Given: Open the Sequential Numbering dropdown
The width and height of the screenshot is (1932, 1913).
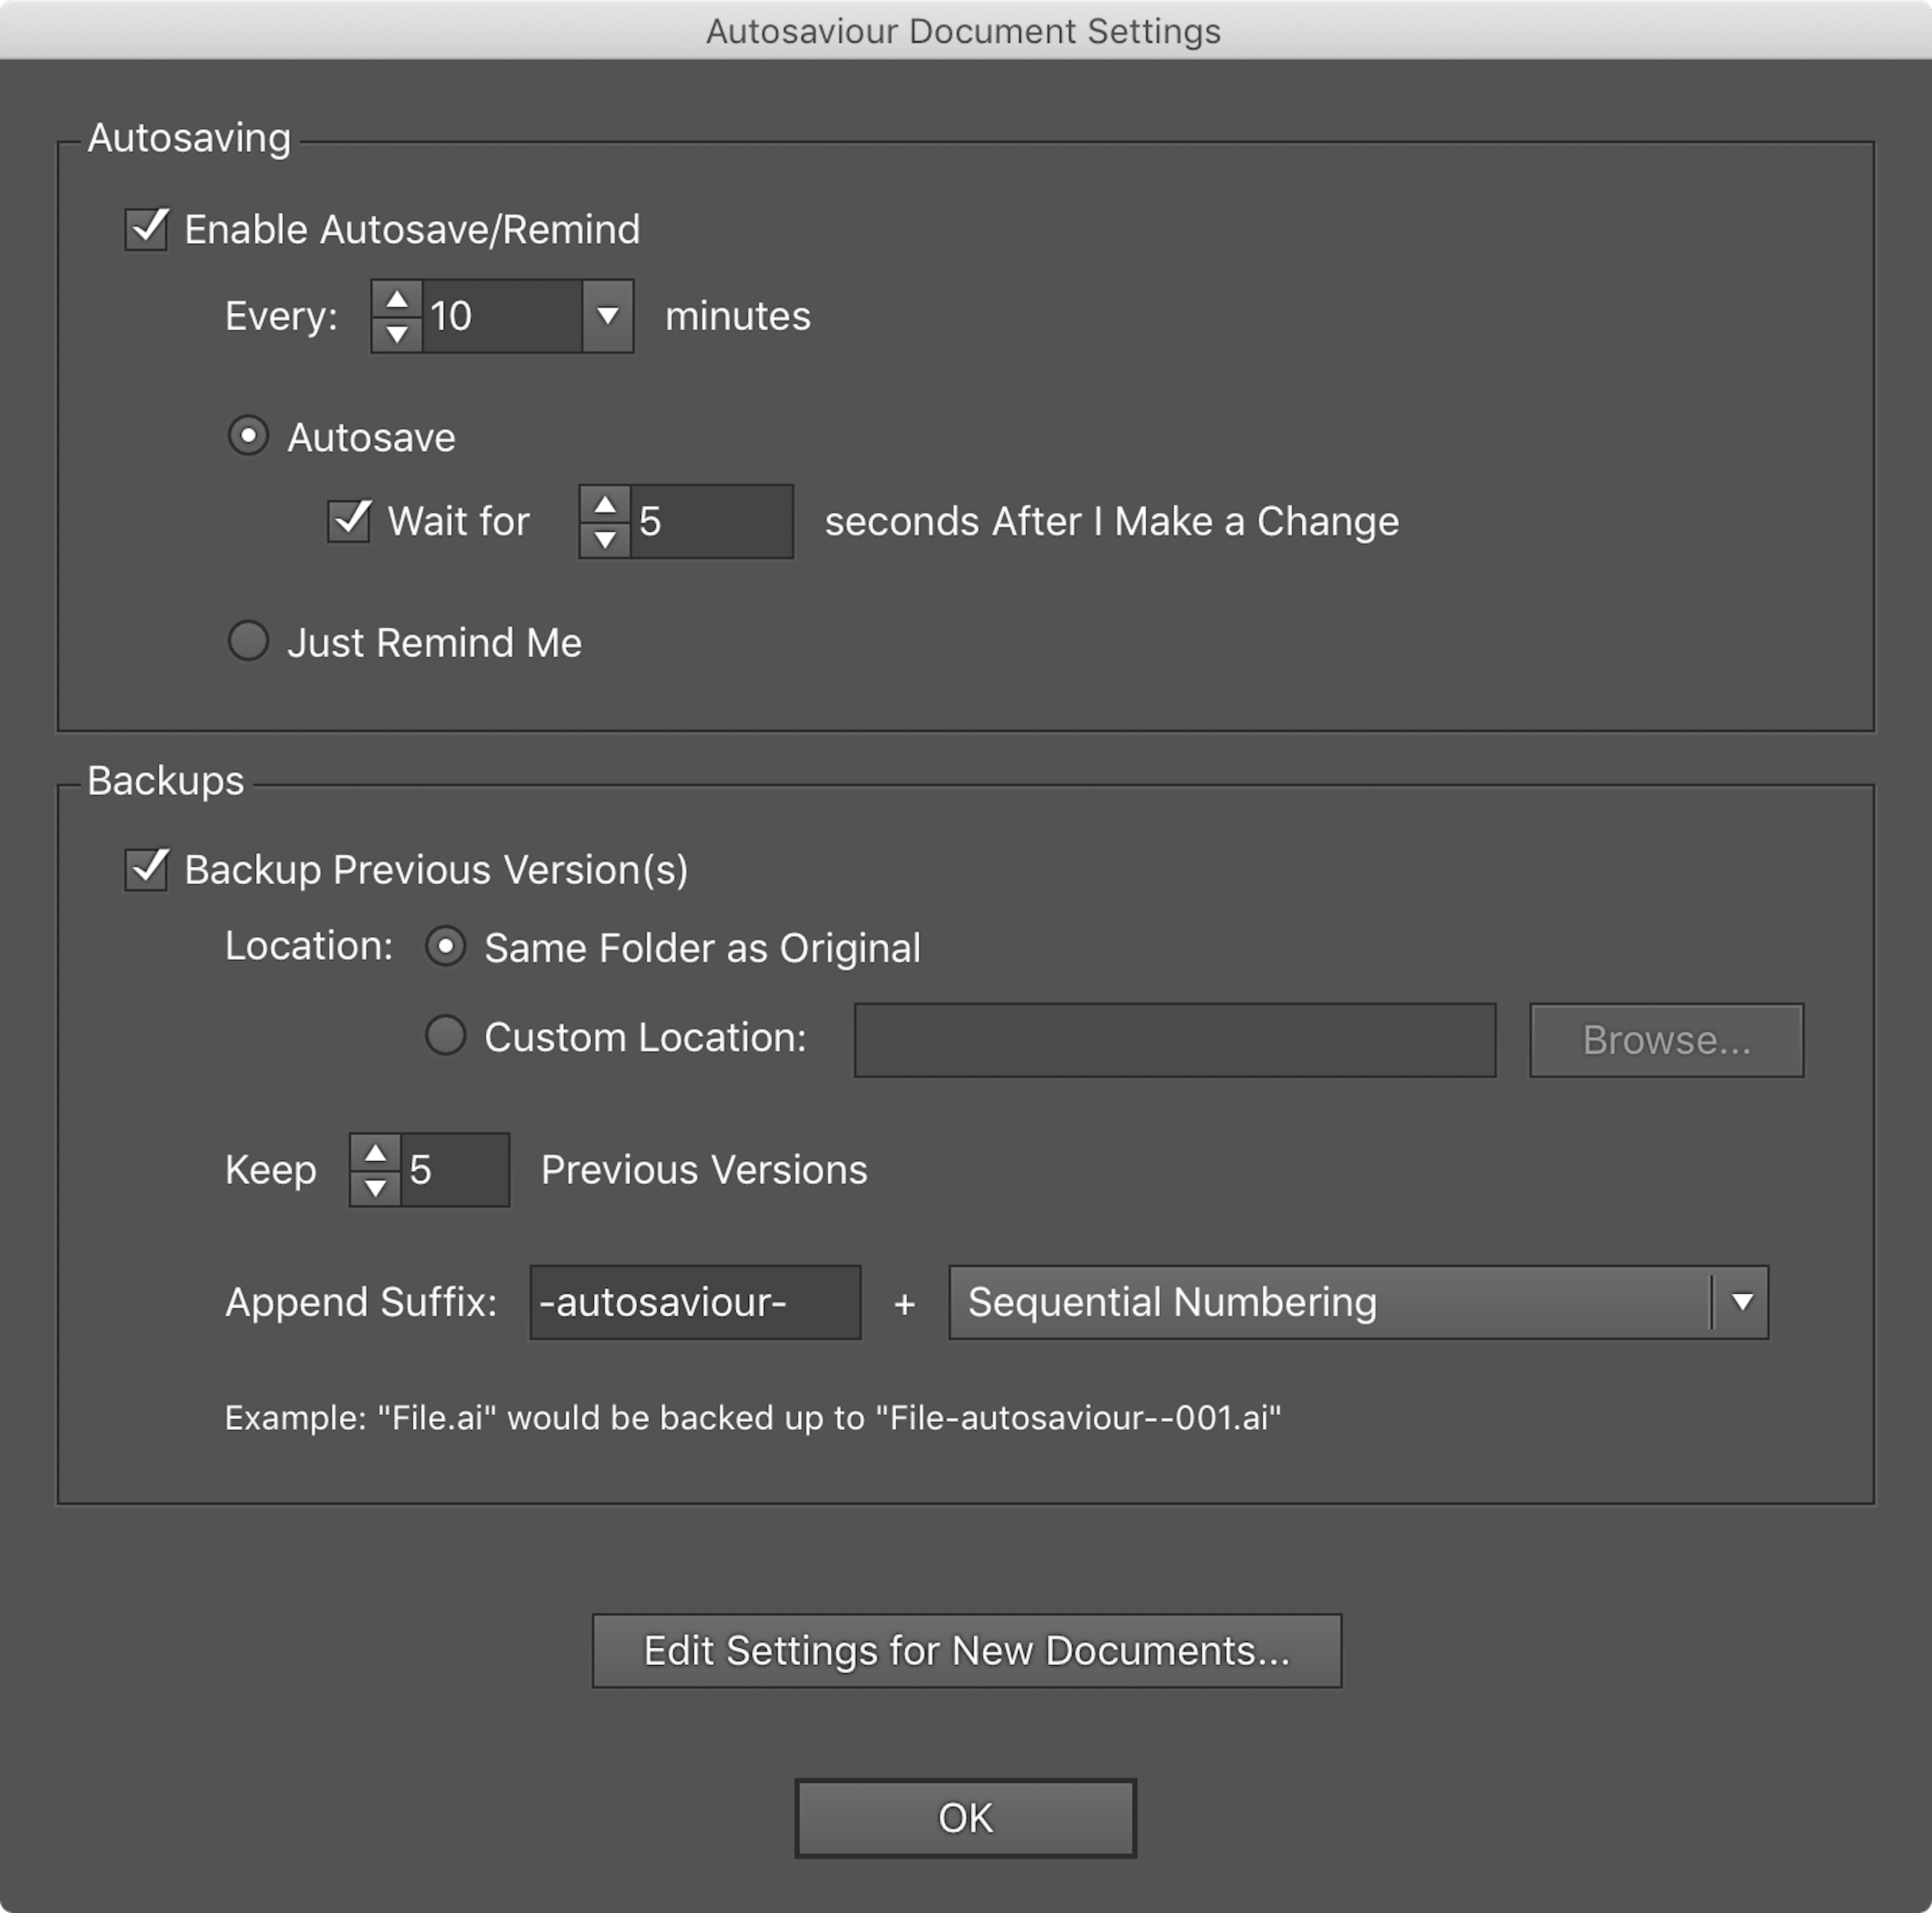Looking at the screenshot, I should pyautogui.click(x=1741, y=1302).
